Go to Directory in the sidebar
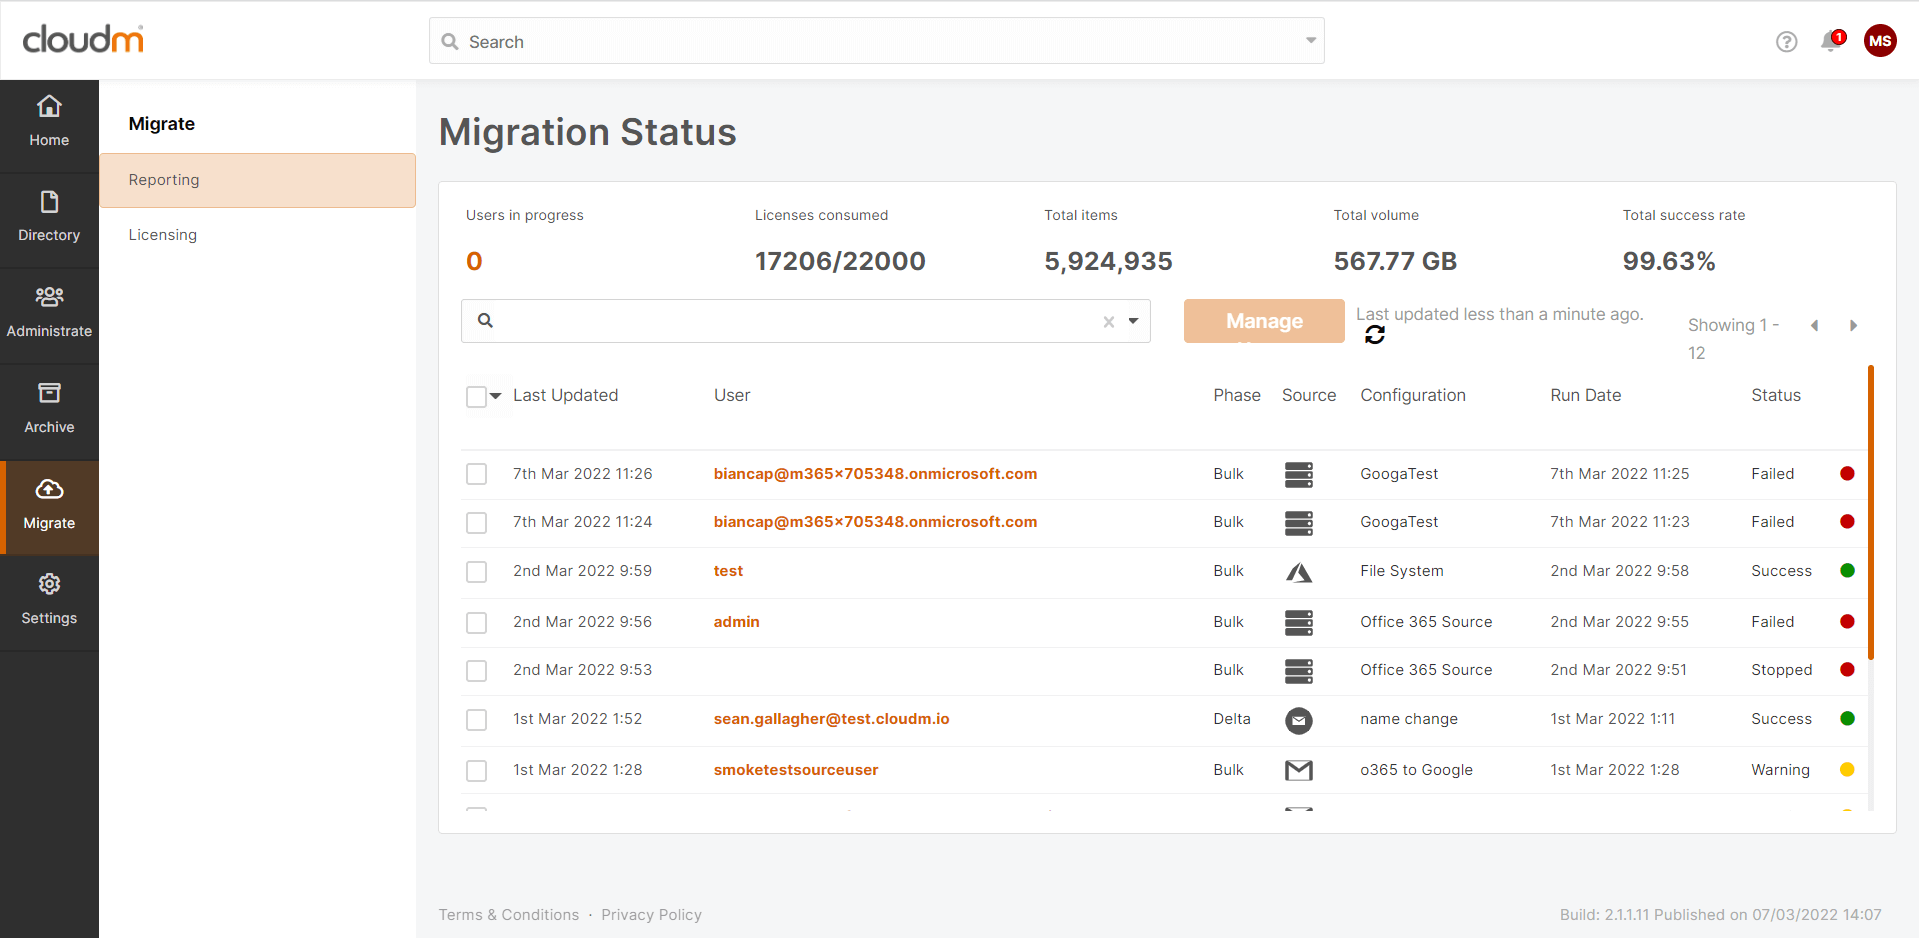Screen dimensions: 1919x938 point(49,217)
